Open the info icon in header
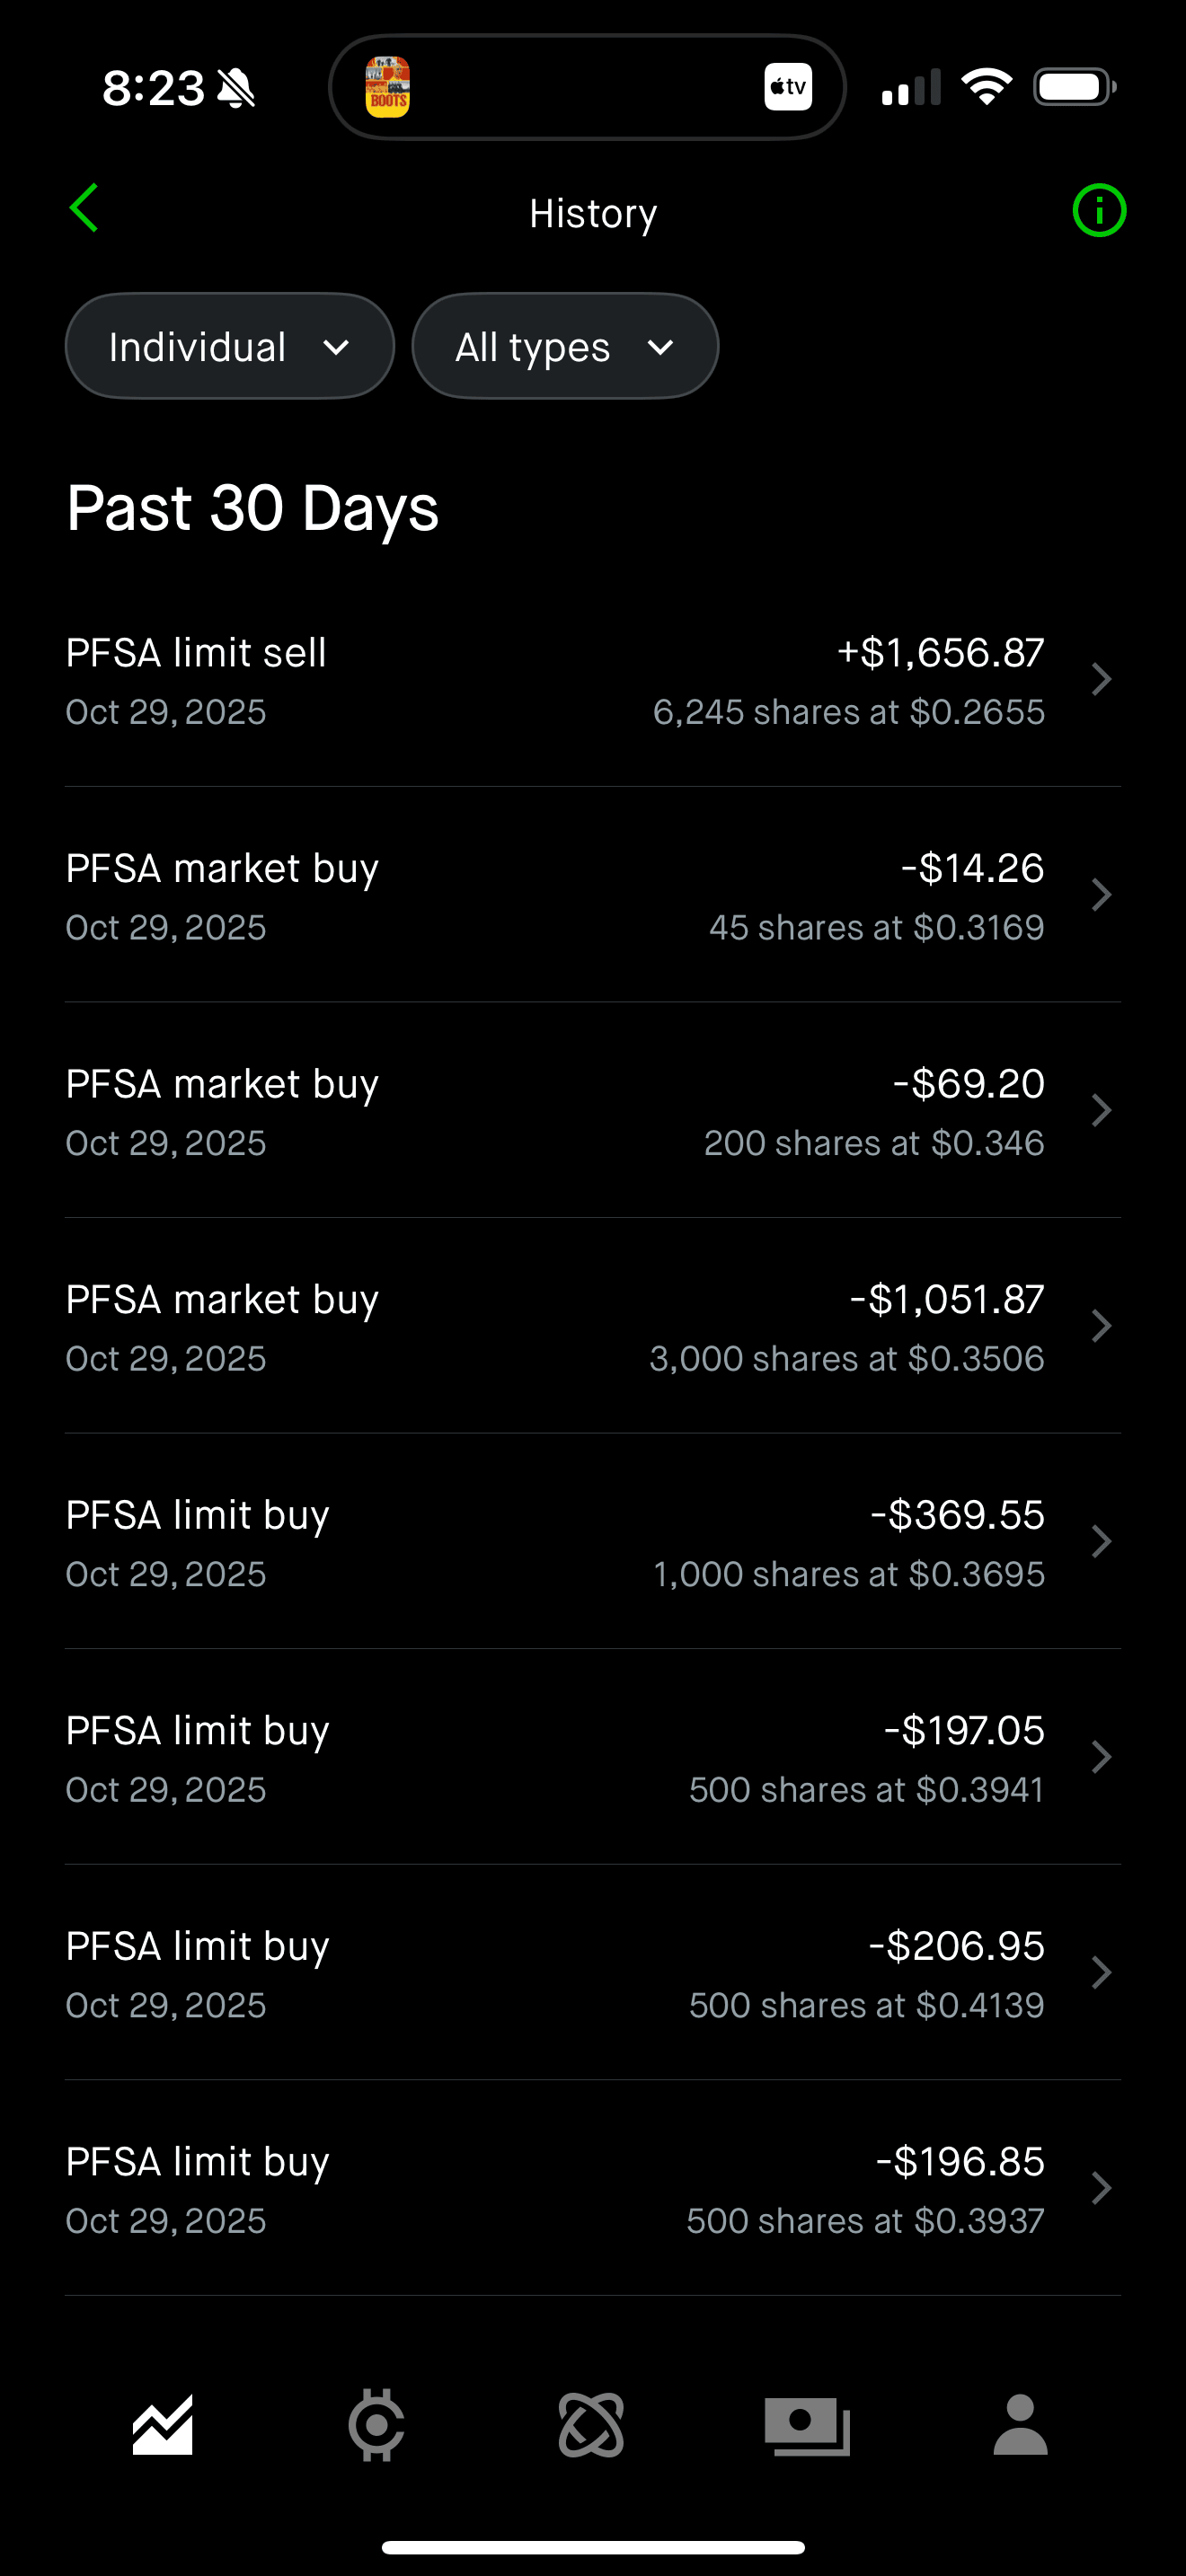The image size is (1186, 2576). click(x=1098, y=211)
